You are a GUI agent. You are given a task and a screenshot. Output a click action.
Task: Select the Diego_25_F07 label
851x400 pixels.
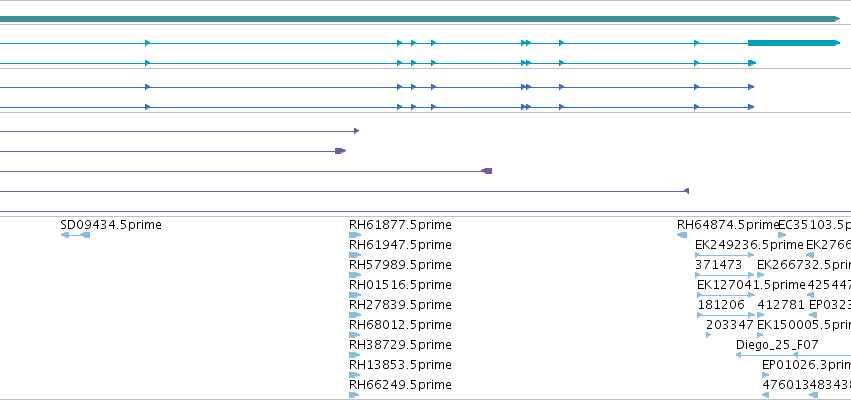(777, 345)
